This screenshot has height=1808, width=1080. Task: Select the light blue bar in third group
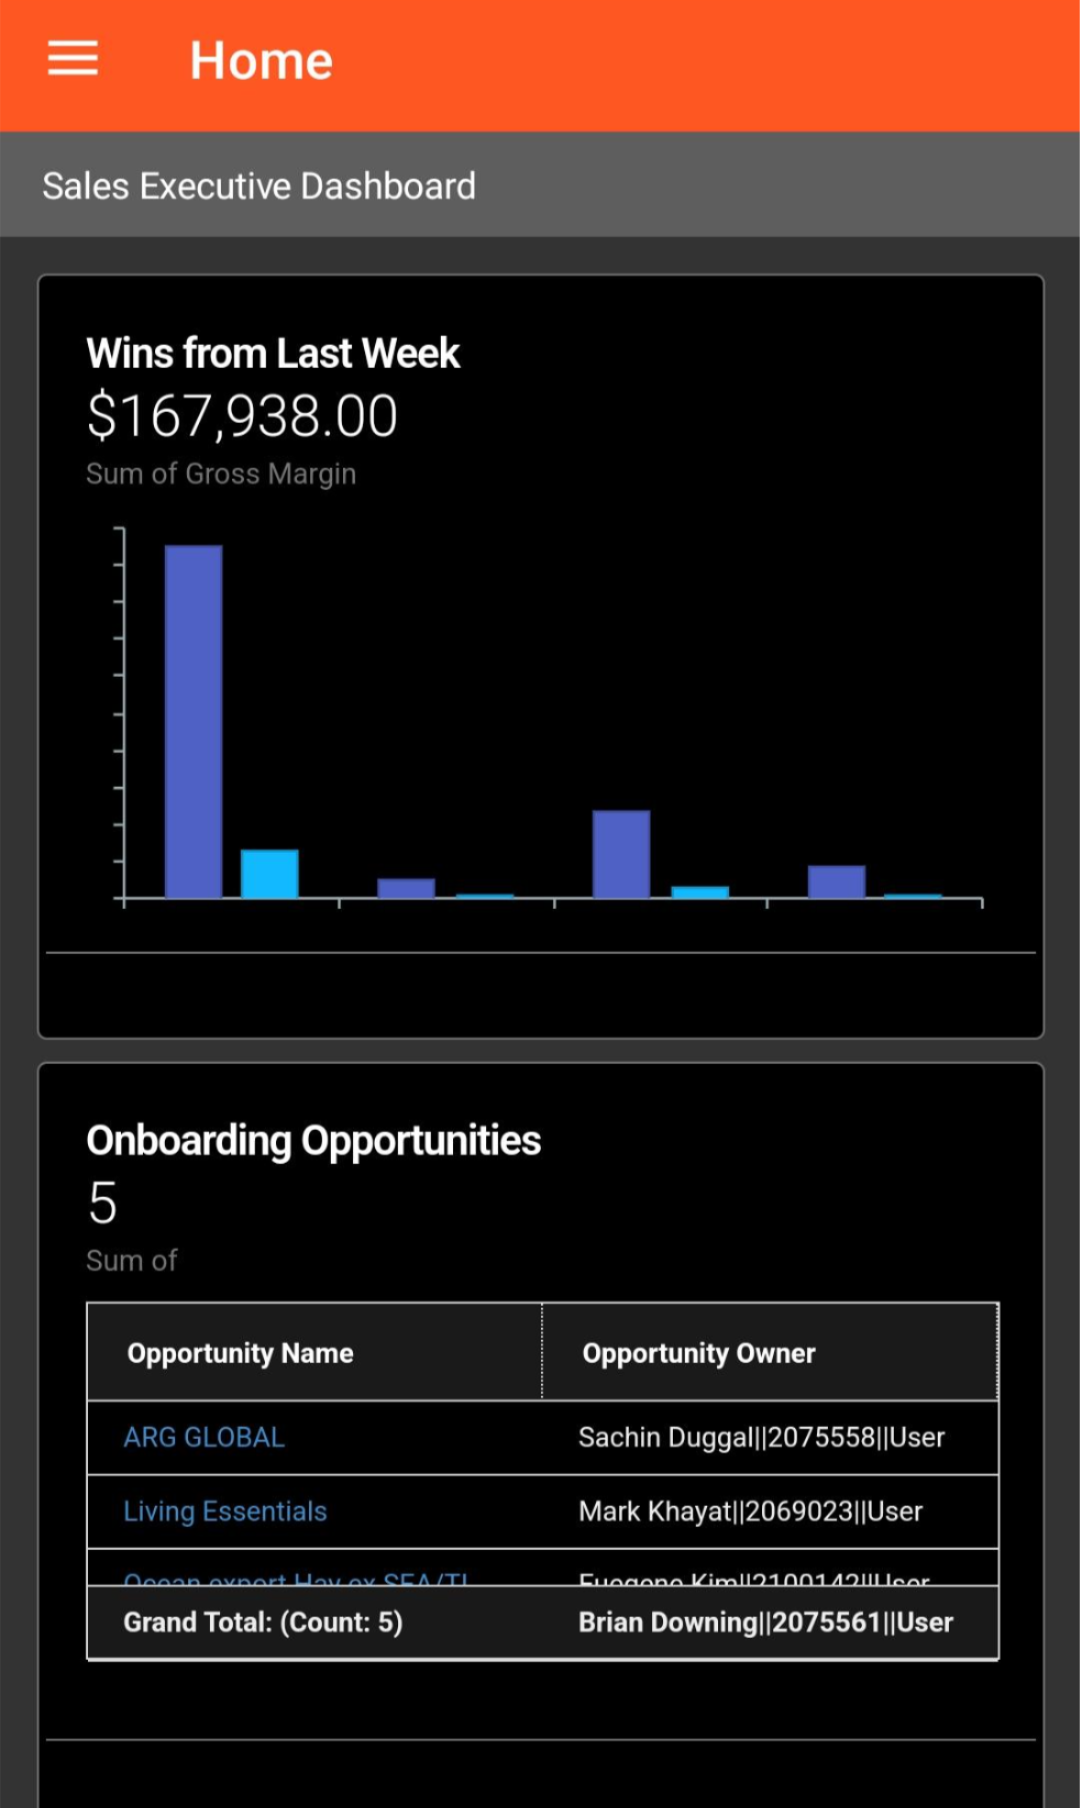click(700, 892)
